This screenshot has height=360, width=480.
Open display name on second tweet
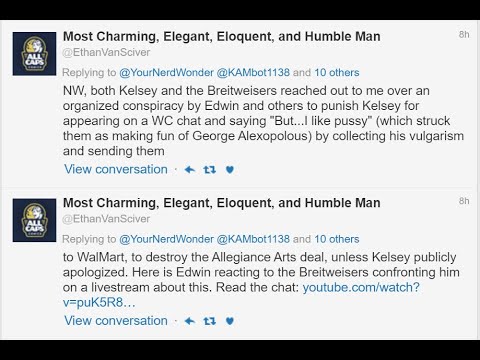tap(222, 203)
